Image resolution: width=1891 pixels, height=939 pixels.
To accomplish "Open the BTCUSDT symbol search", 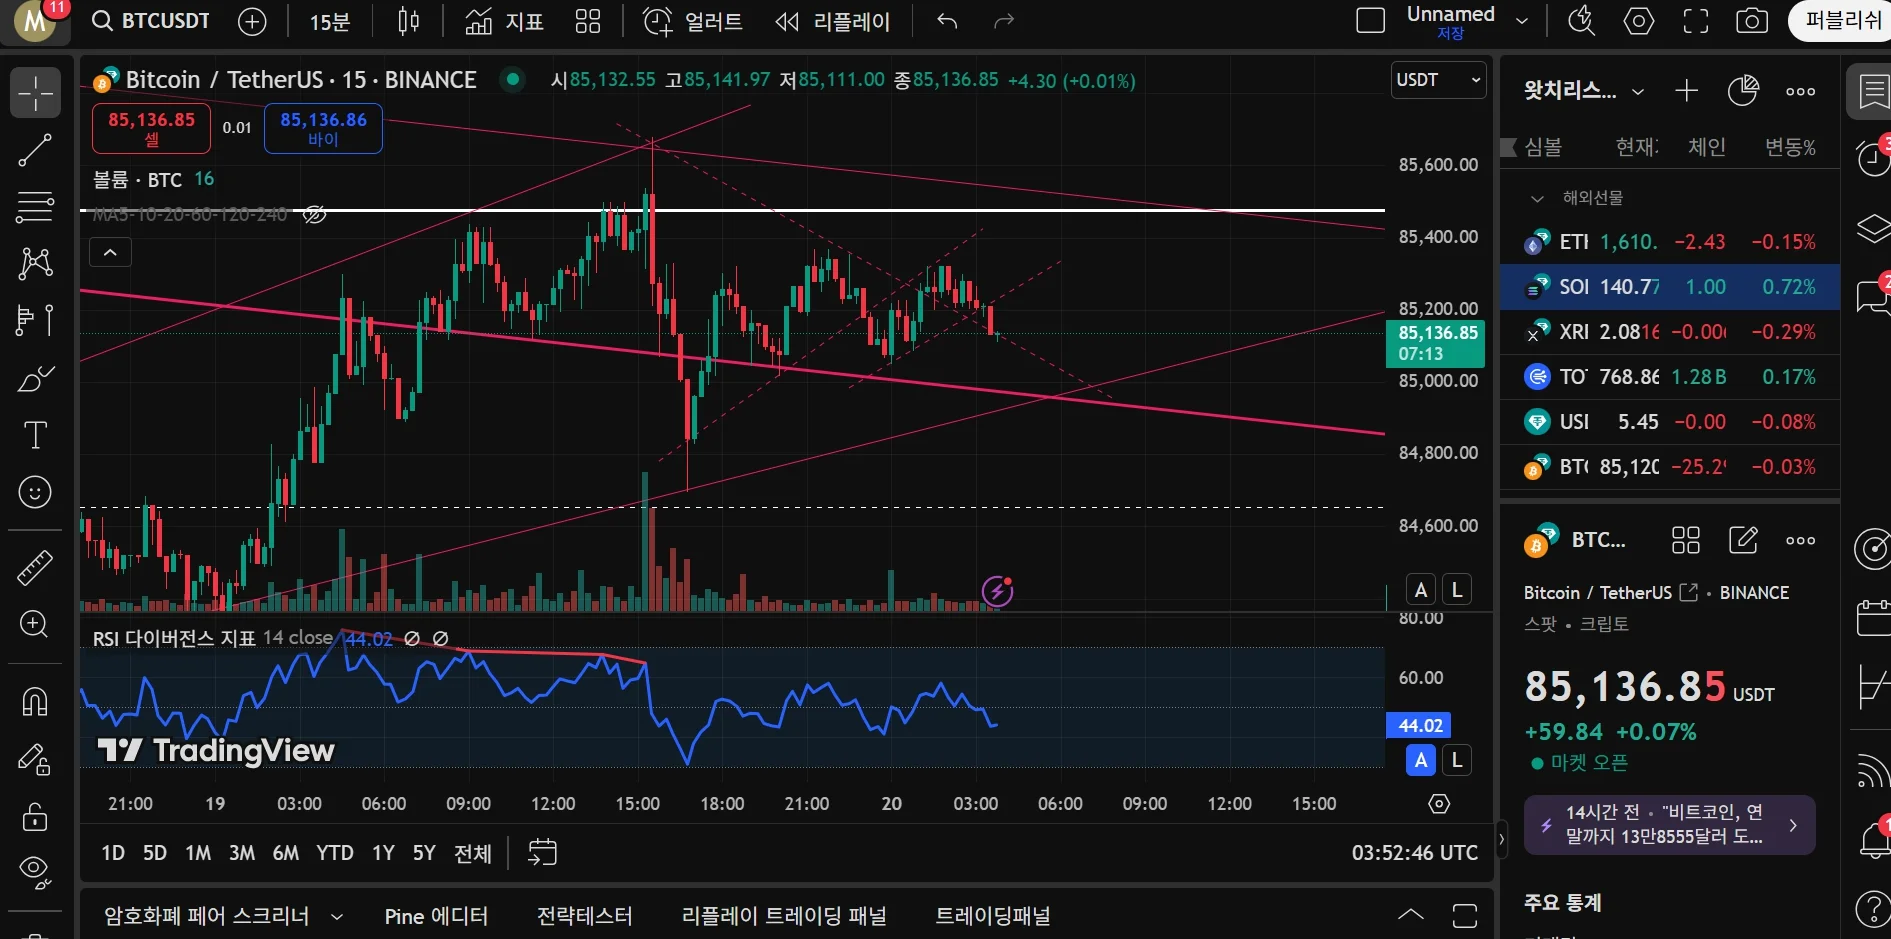I will (152, 21).
